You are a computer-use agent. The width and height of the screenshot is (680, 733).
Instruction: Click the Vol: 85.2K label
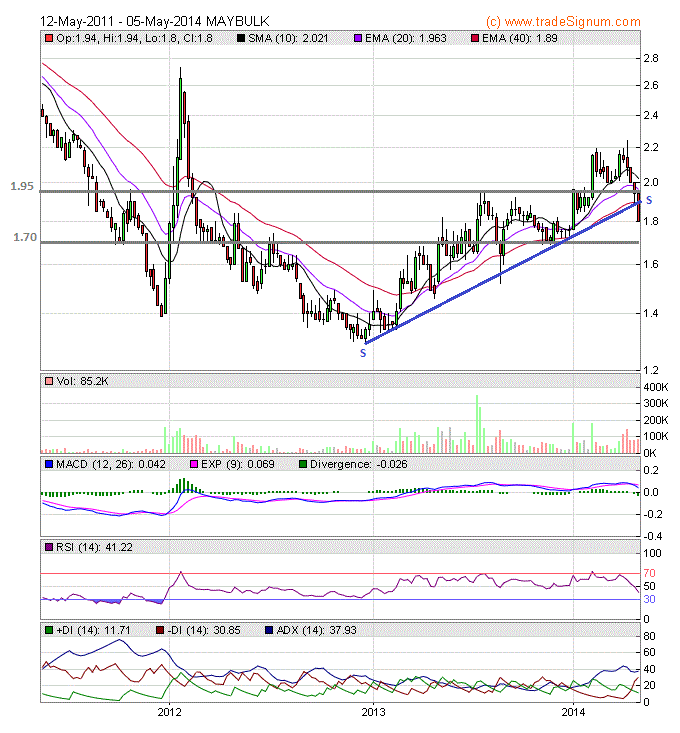[x=82, y=381]
